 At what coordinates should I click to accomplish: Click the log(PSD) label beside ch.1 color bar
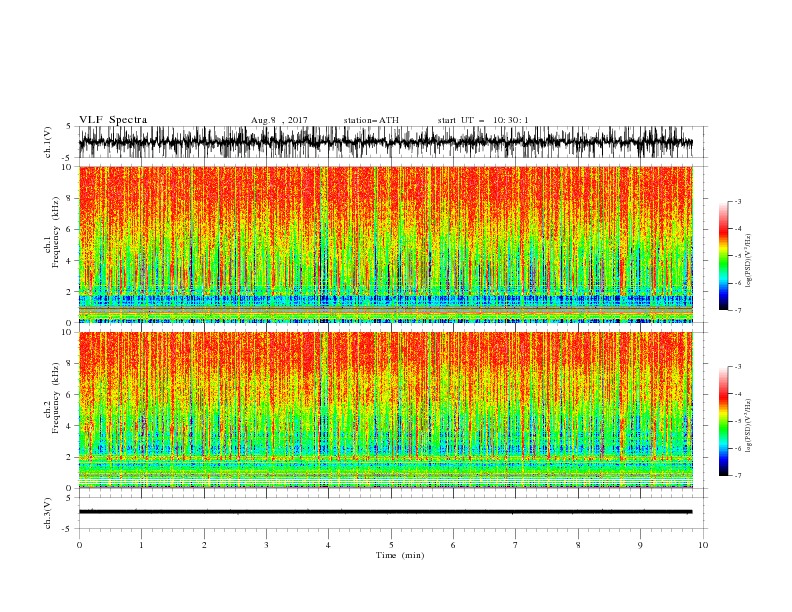coord(749,261)
